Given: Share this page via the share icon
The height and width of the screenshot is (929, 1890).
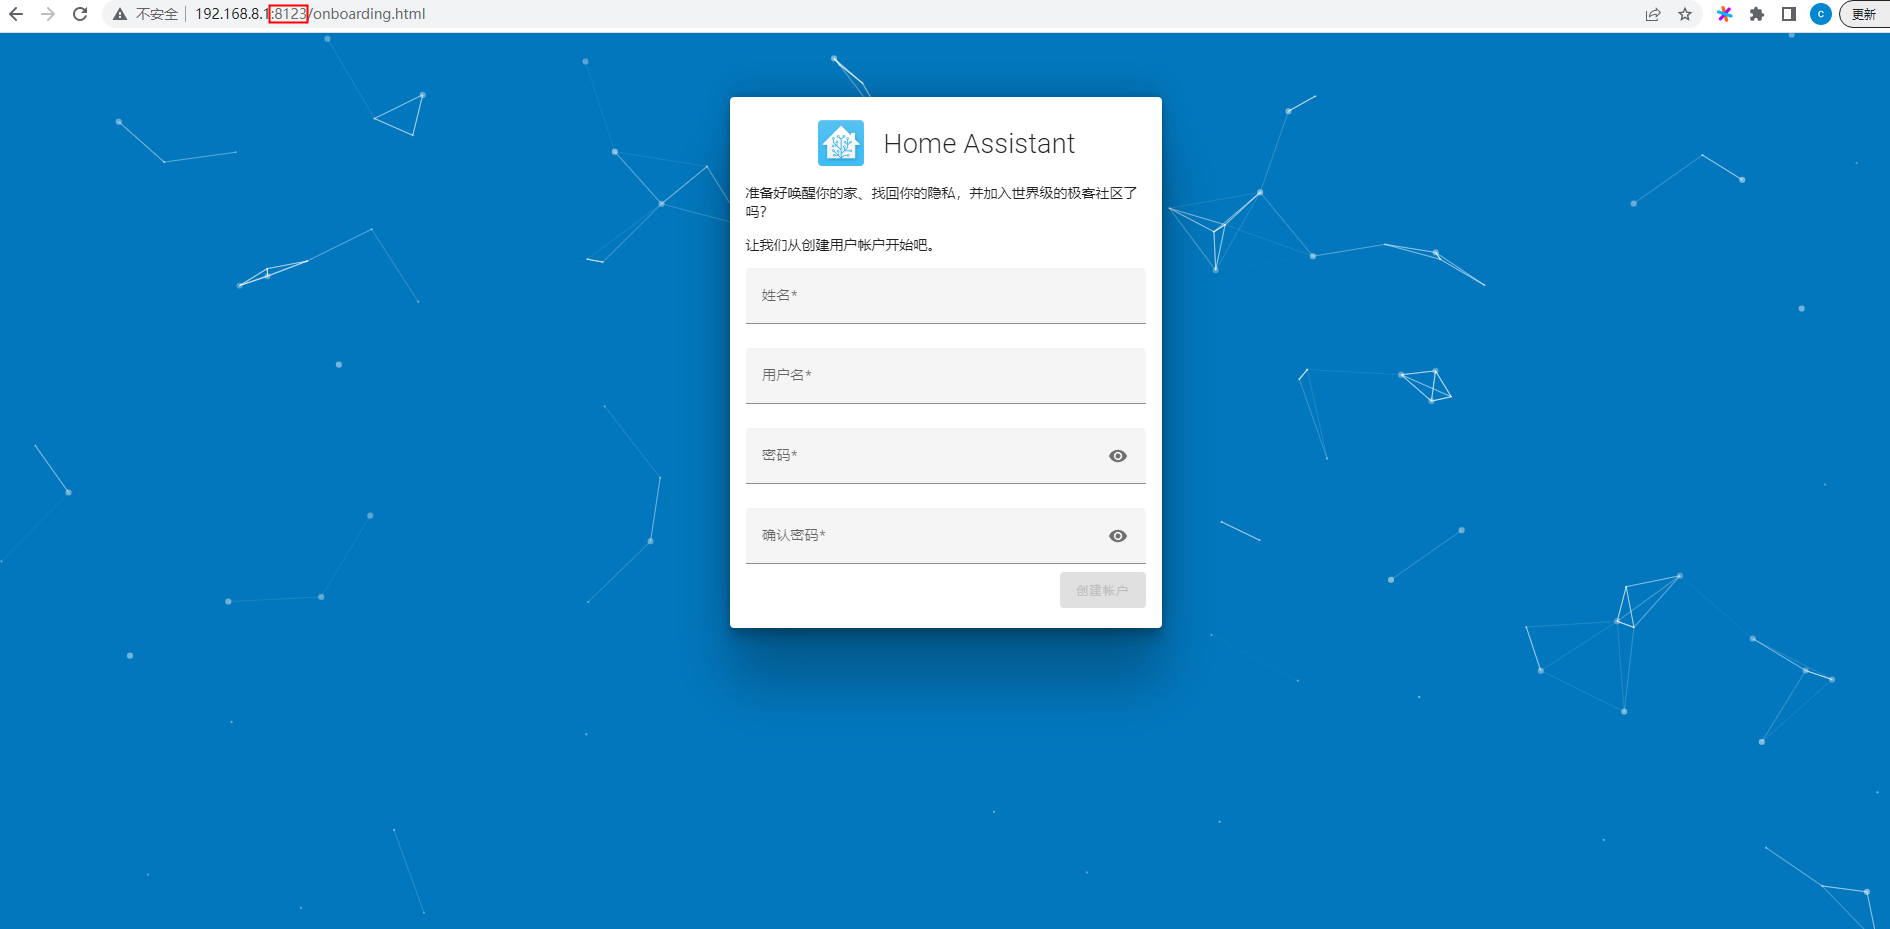Looking at the screenshot, I should [x=1653, y=14].
